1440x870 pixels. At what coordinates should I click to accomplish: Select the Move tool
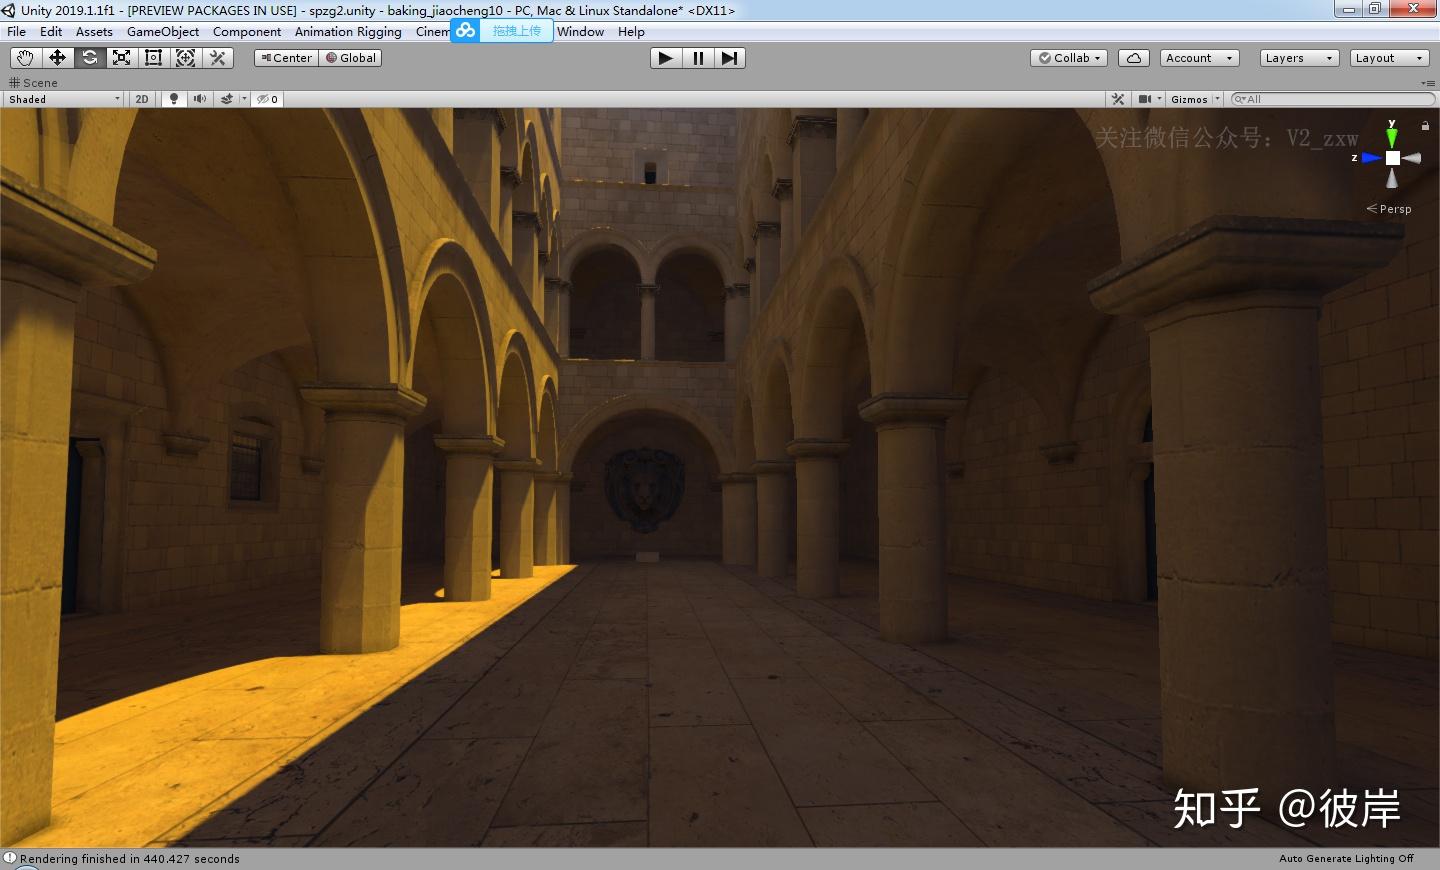(57, 58)
